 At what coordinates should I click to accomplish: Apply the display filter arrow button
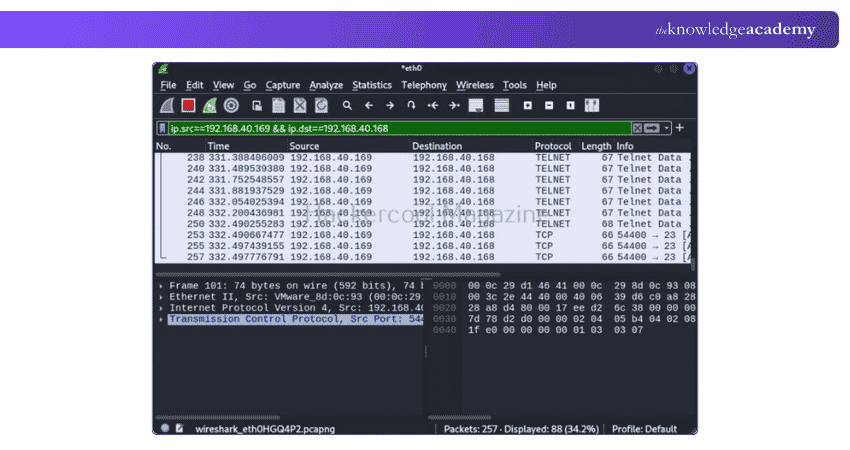pos(652,128)
